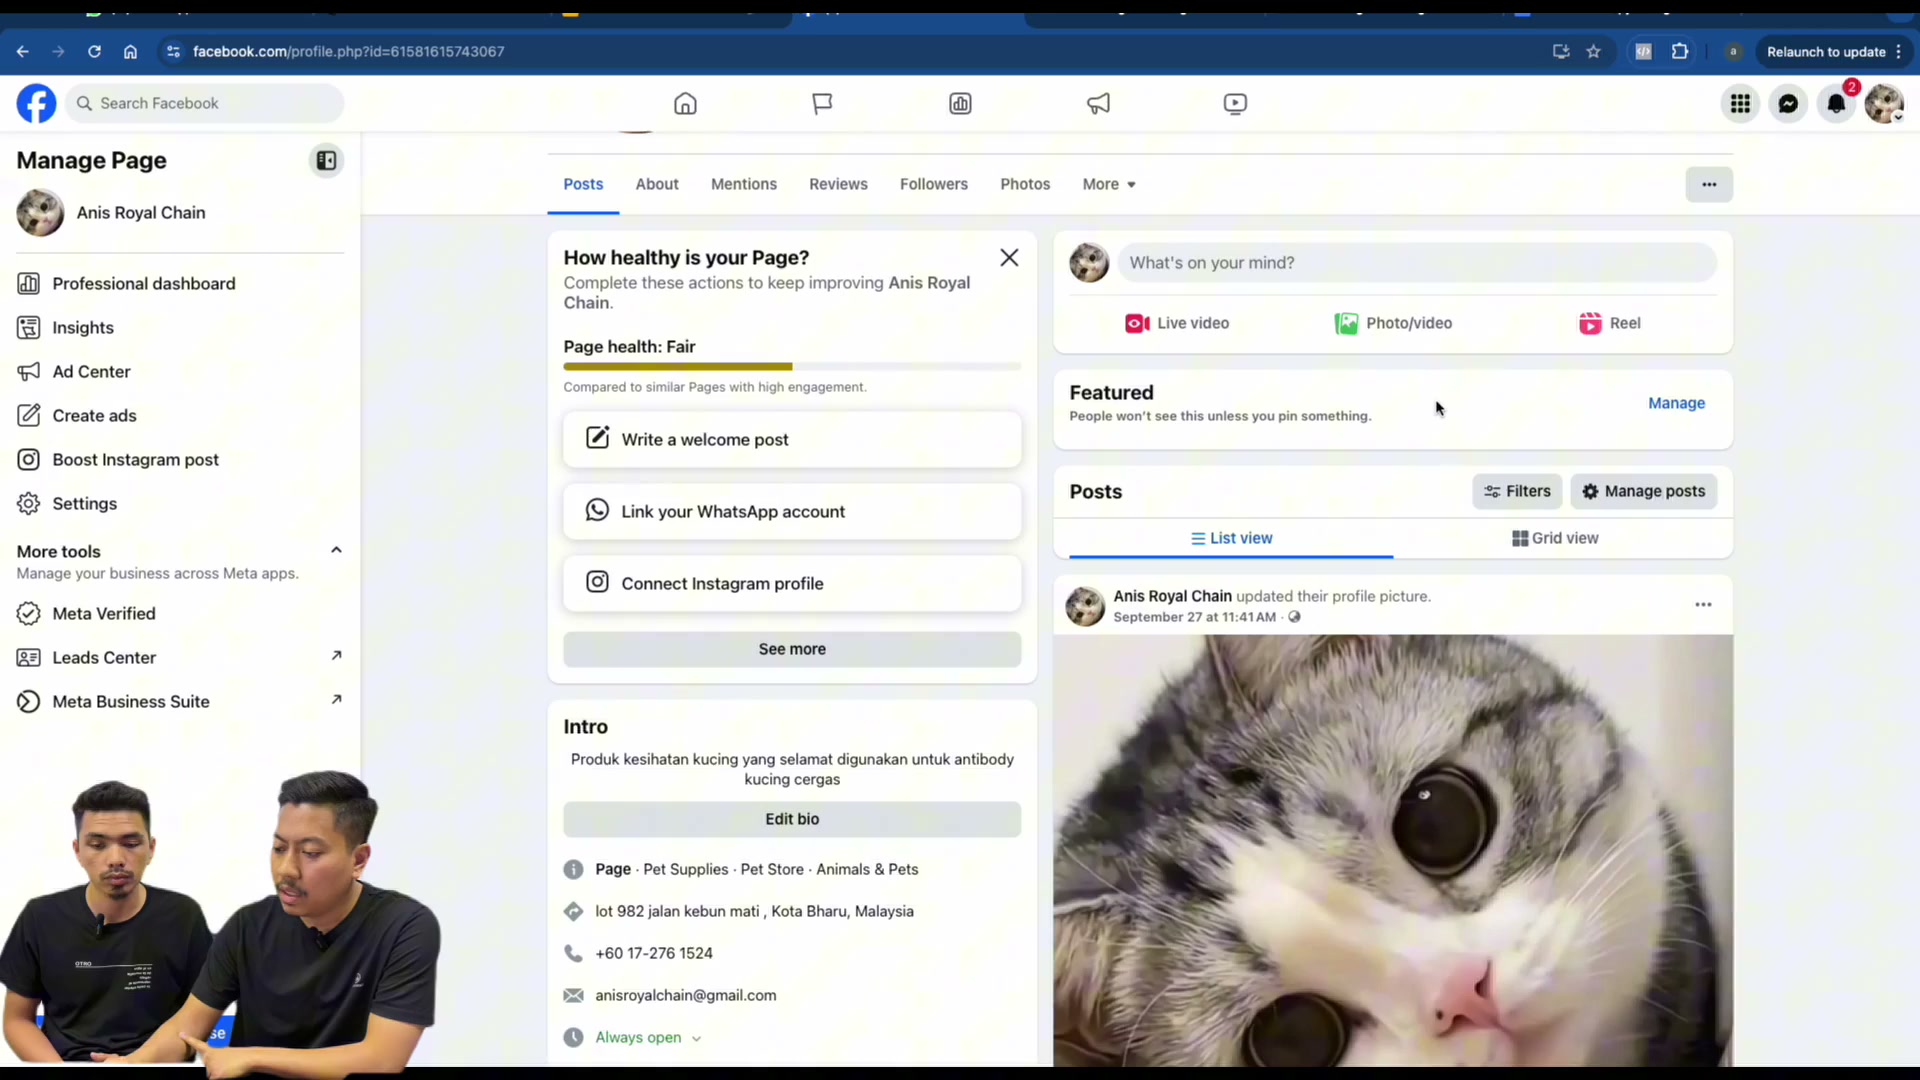Click the See more button

[x=792, y=649]
